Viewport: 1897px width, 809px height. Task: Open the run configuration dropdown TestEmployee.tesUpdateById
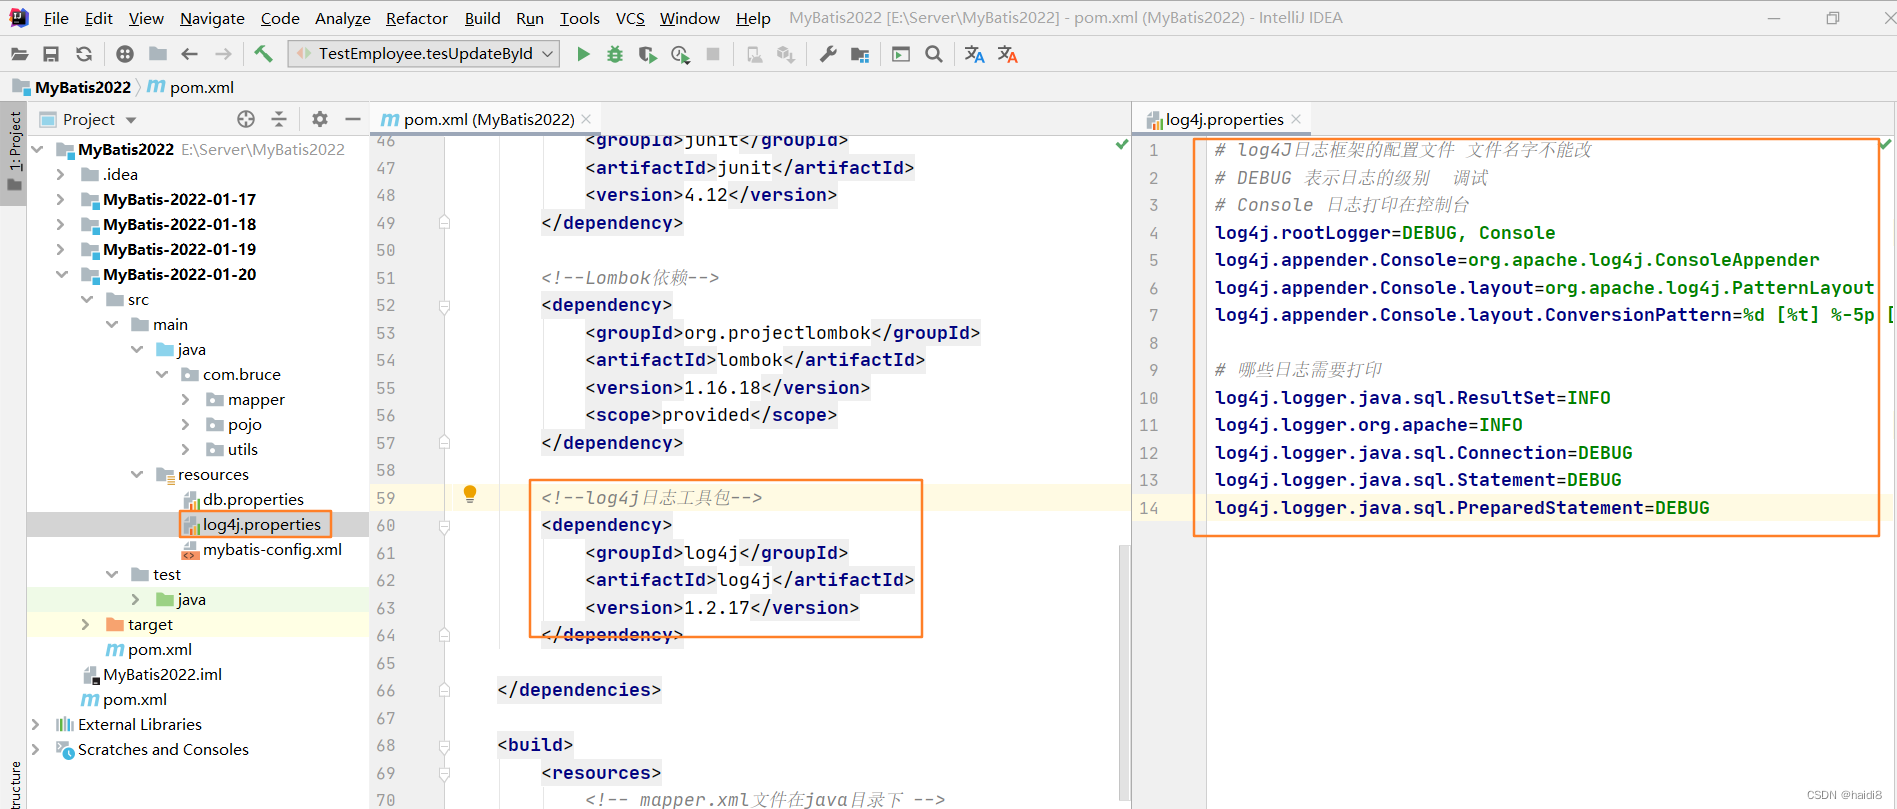click(x=424, y=54)
